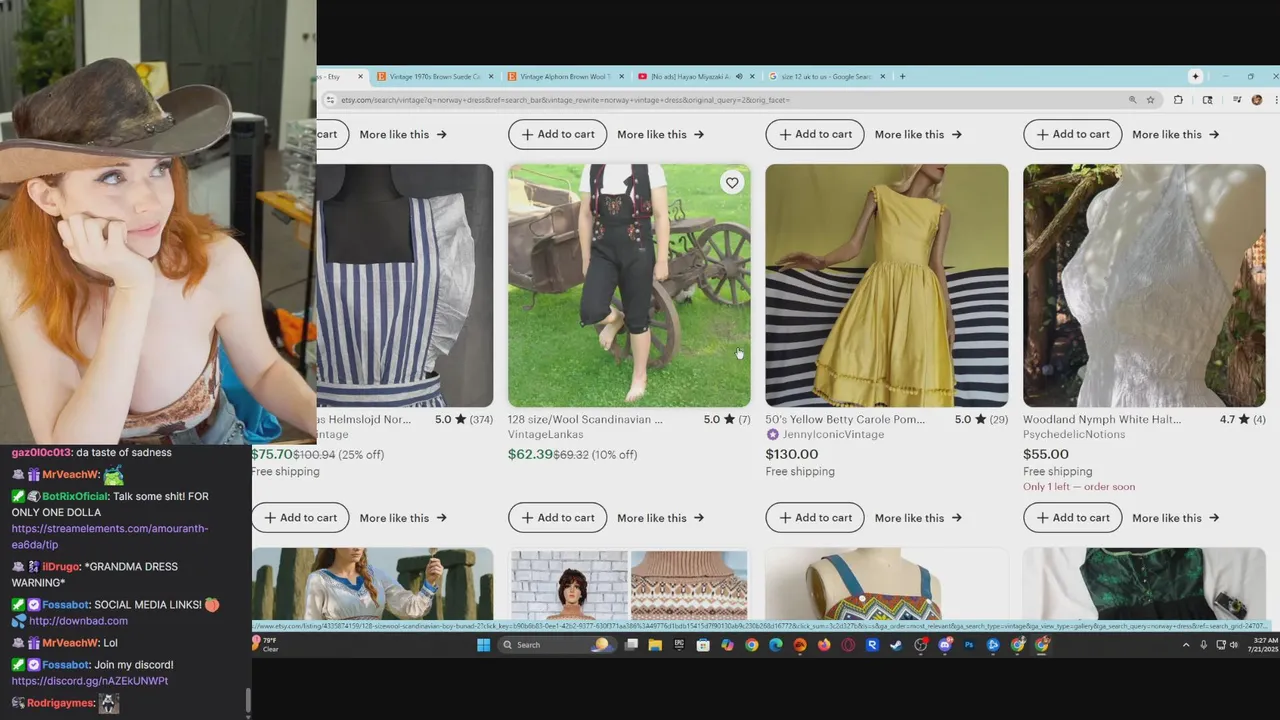Open Photoshop from the taskbar
This screenshot has width=1280, height=720.
point(969,645)
